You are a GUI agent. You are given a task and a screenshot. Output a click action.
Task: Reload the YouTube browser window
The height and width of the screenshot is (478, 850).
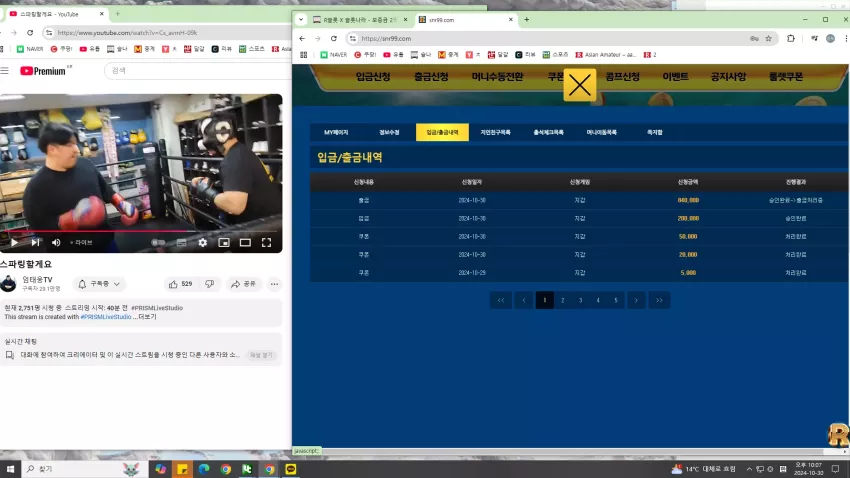(x=30, y=33)
